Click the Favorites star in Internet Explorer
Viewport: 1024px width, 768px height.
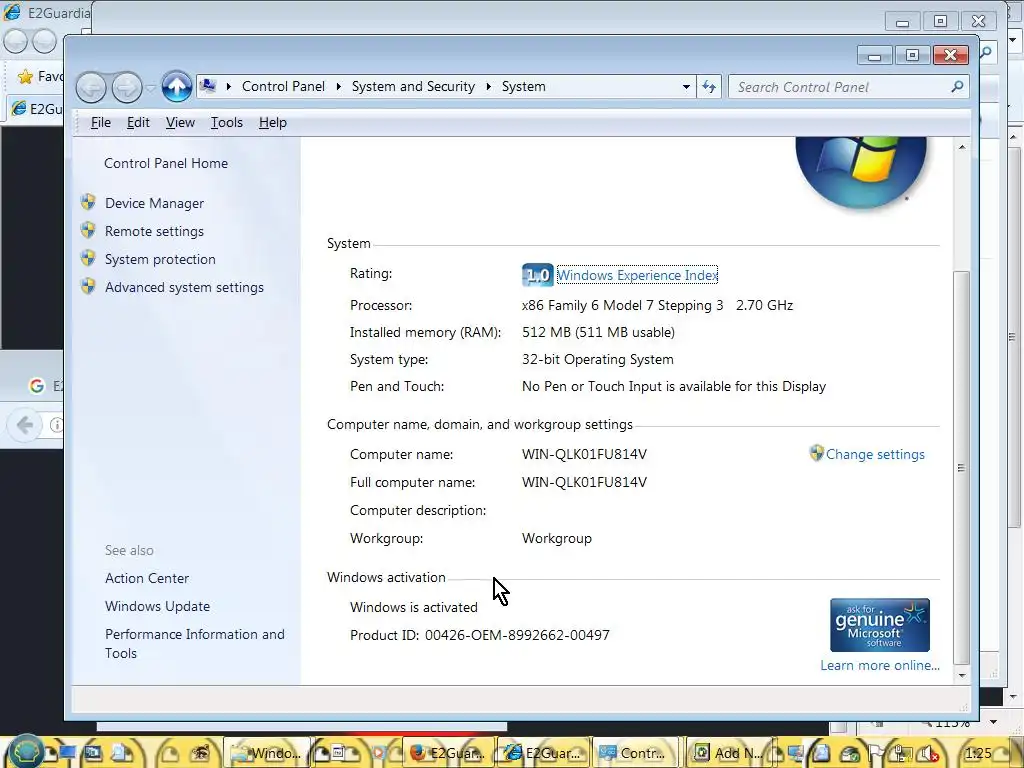25,77
